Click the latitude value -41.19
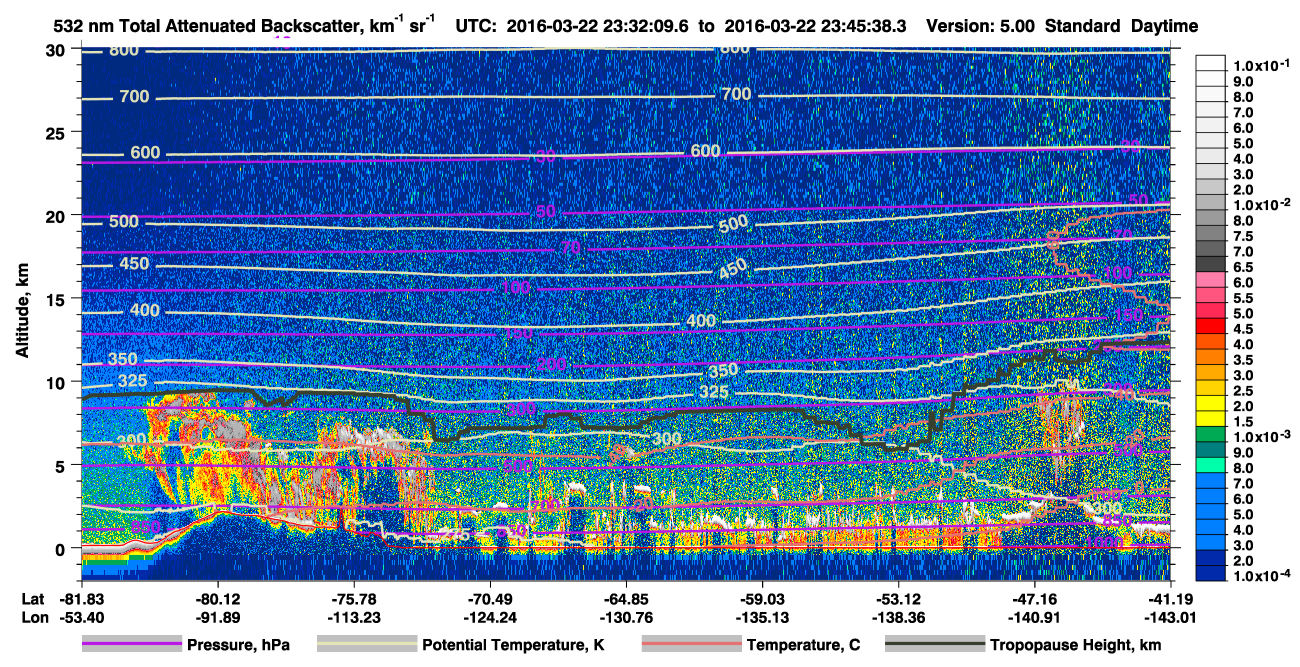This screenshot has height=667, width=1300. 1171,599
